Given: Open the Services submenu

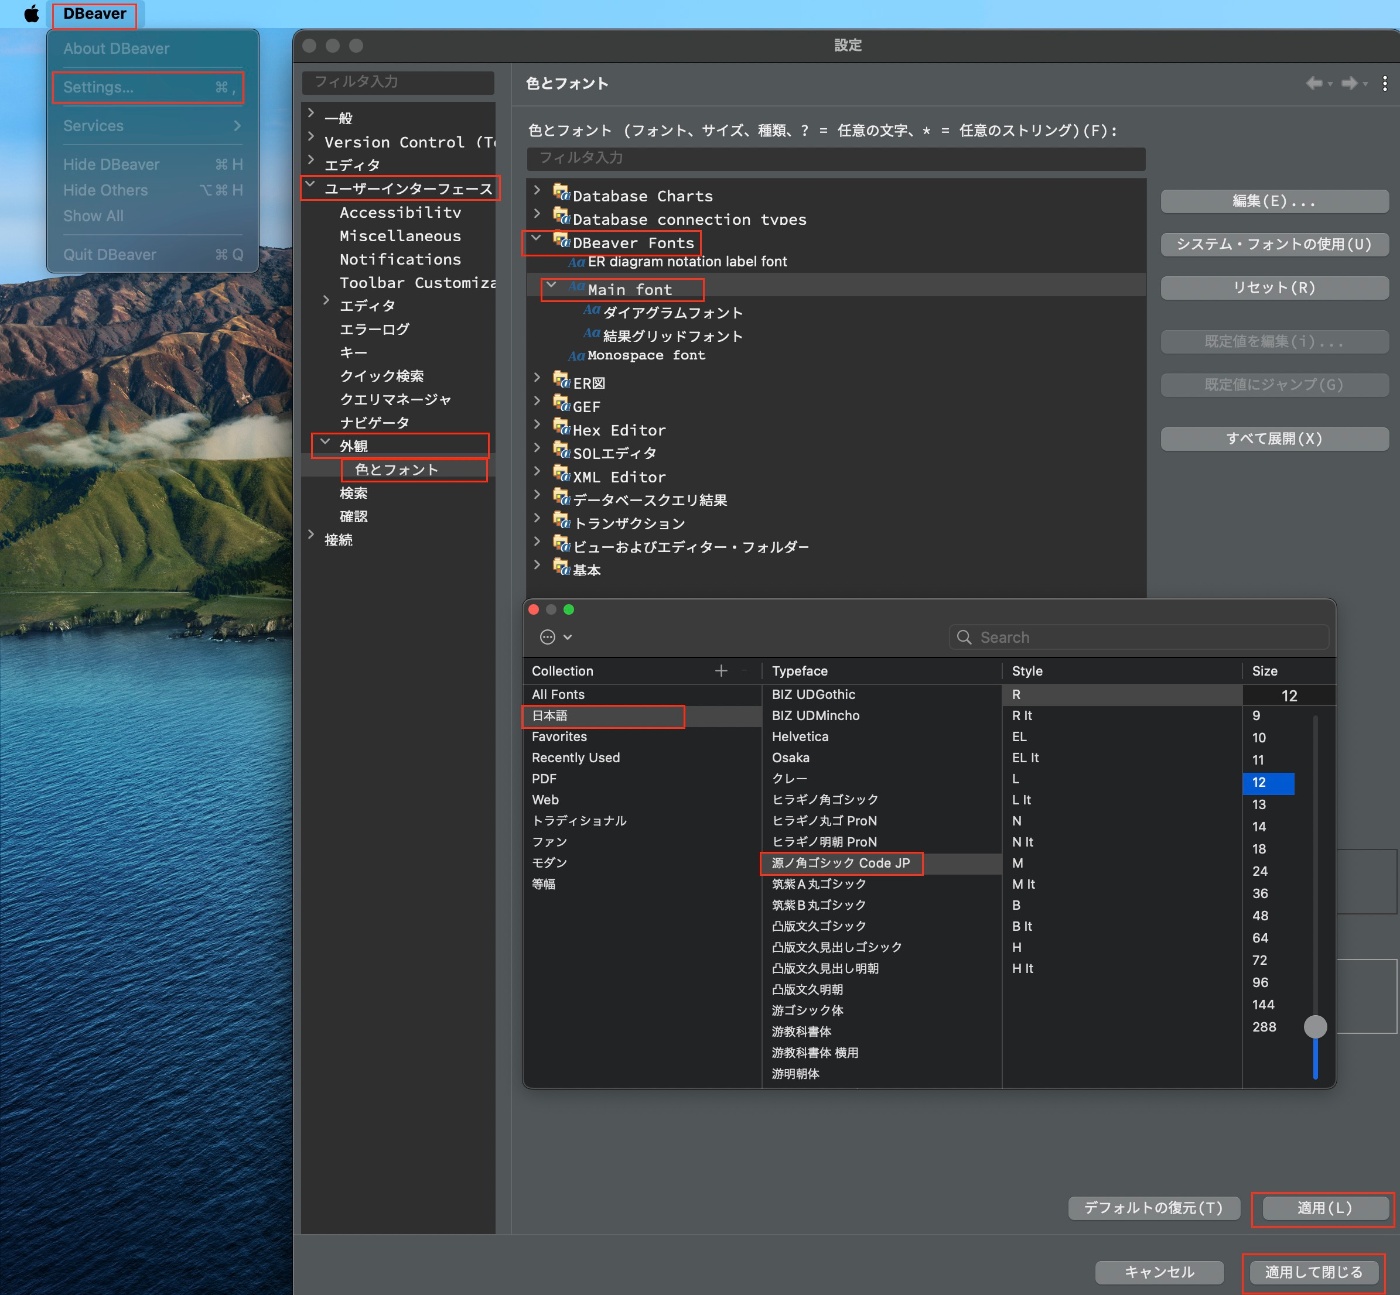Looking at the screenshot, I should pos(153,126).
